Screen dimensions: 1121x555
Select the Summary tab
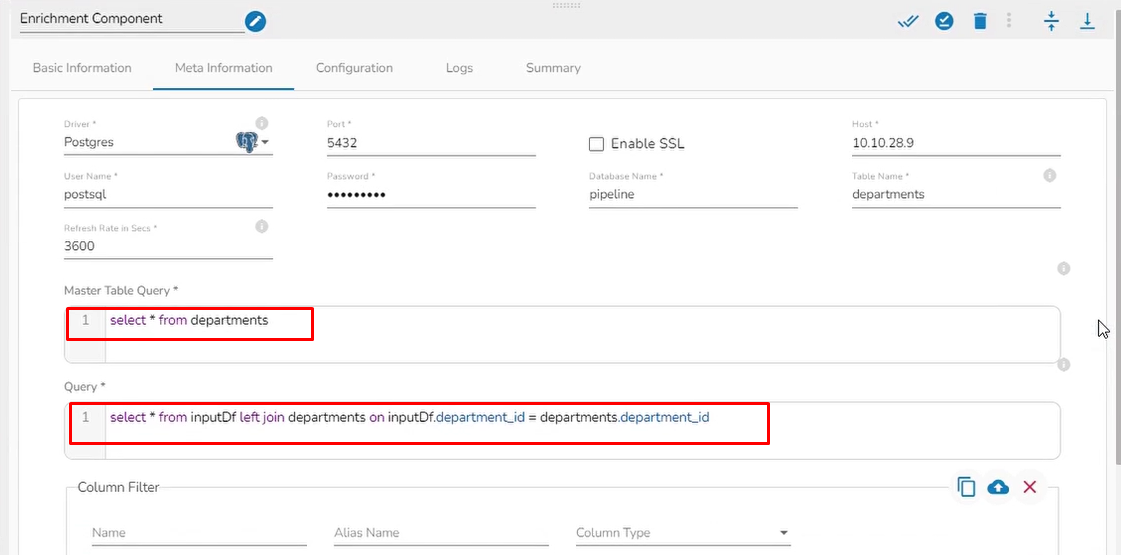(x=553, y=68)
